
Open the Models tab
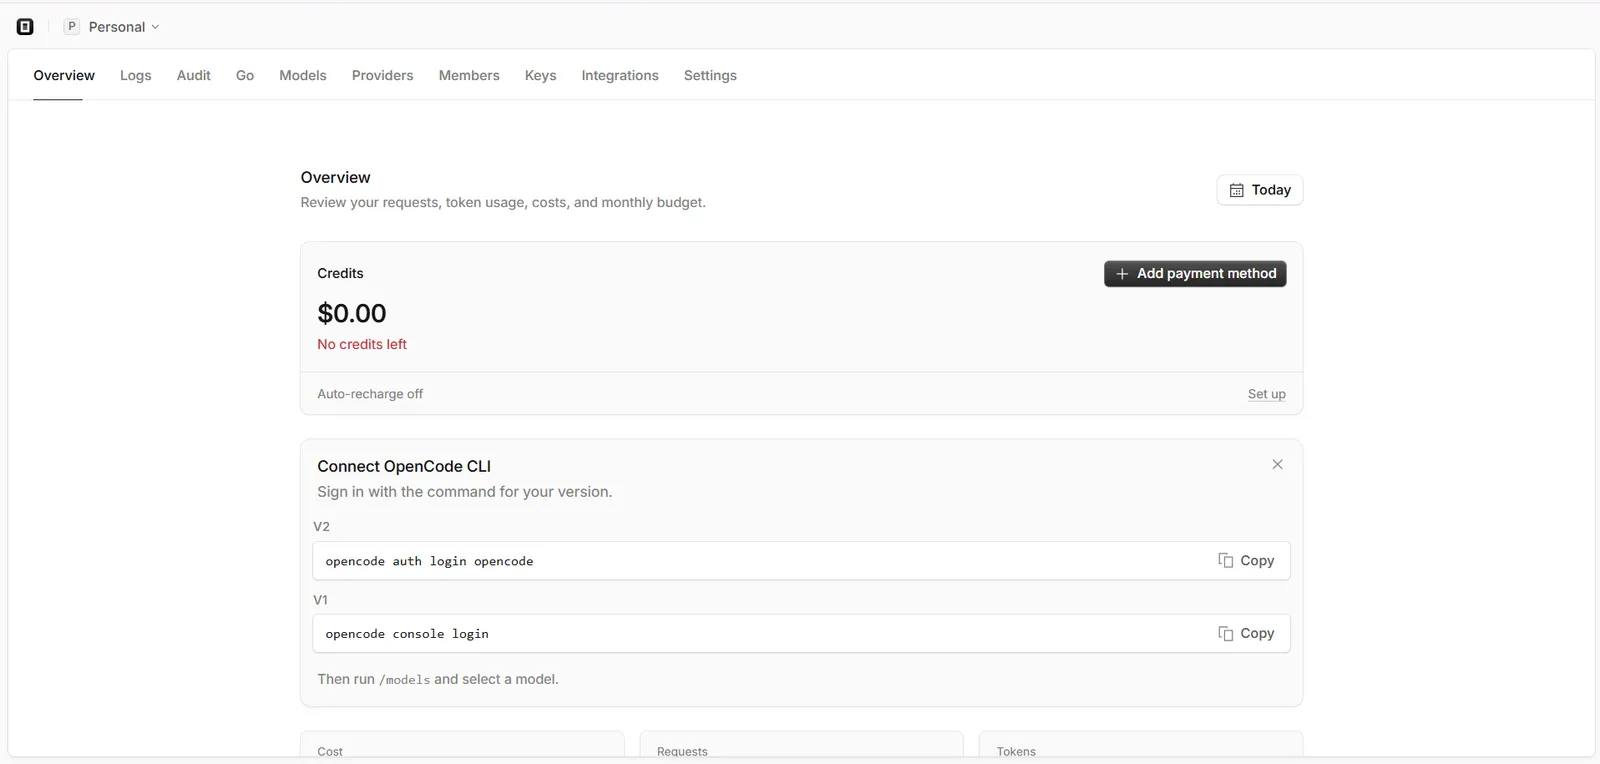(303, 75)
